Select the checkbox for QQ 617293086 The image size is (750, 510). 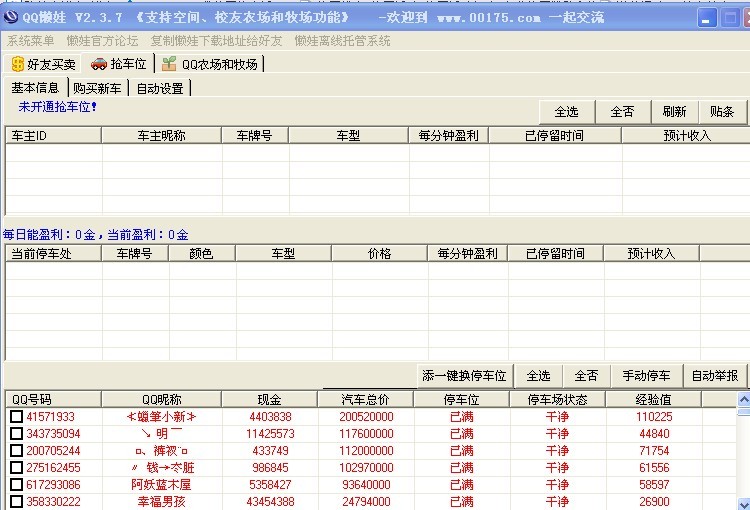pos(16,485)
